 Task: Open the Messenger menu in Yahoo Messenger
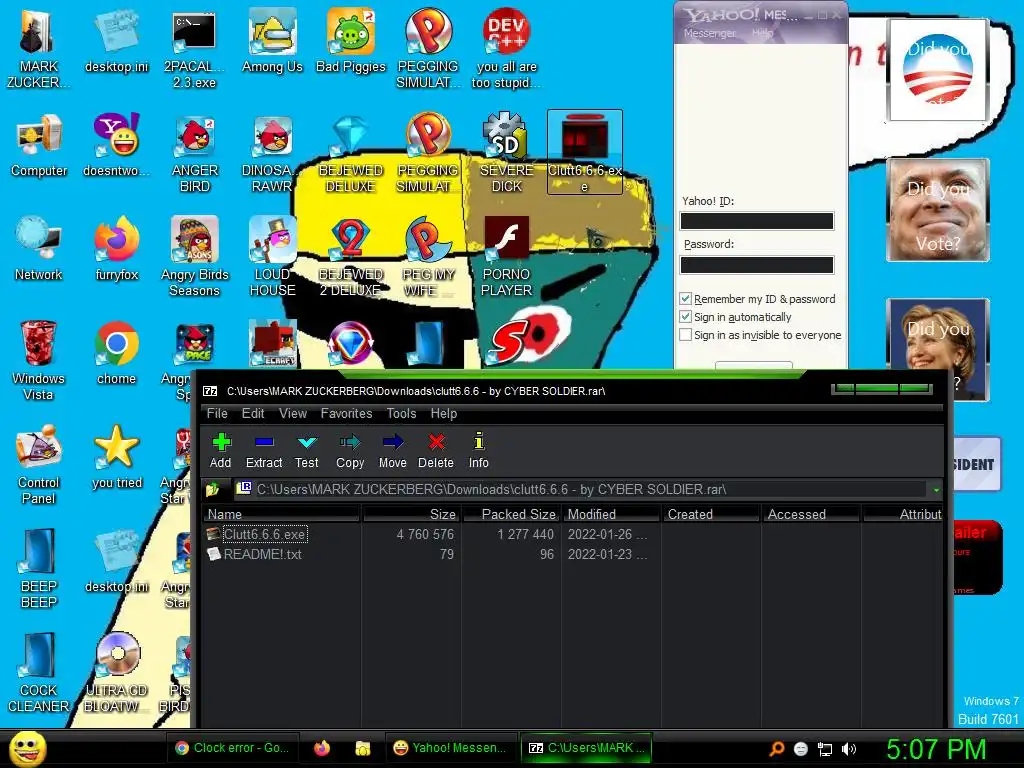709,33
